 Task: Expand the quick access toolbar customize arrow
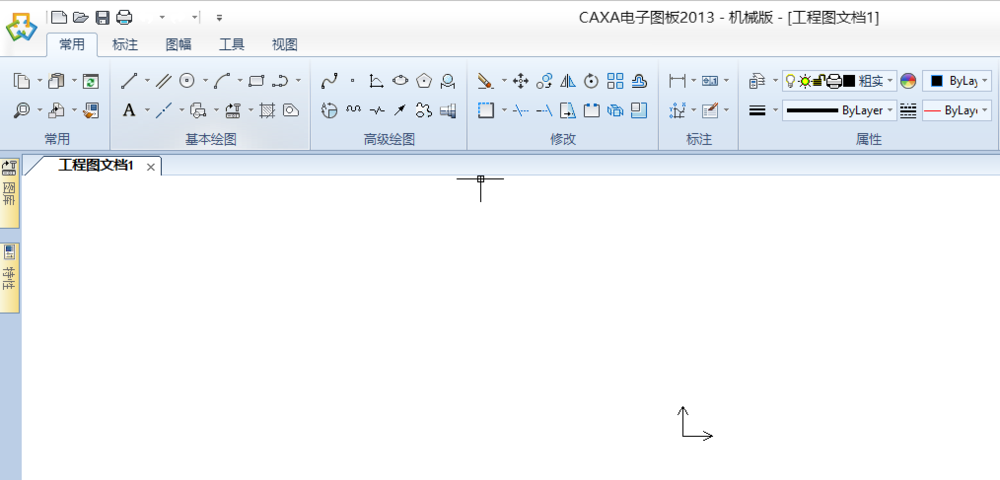point(219,18)
